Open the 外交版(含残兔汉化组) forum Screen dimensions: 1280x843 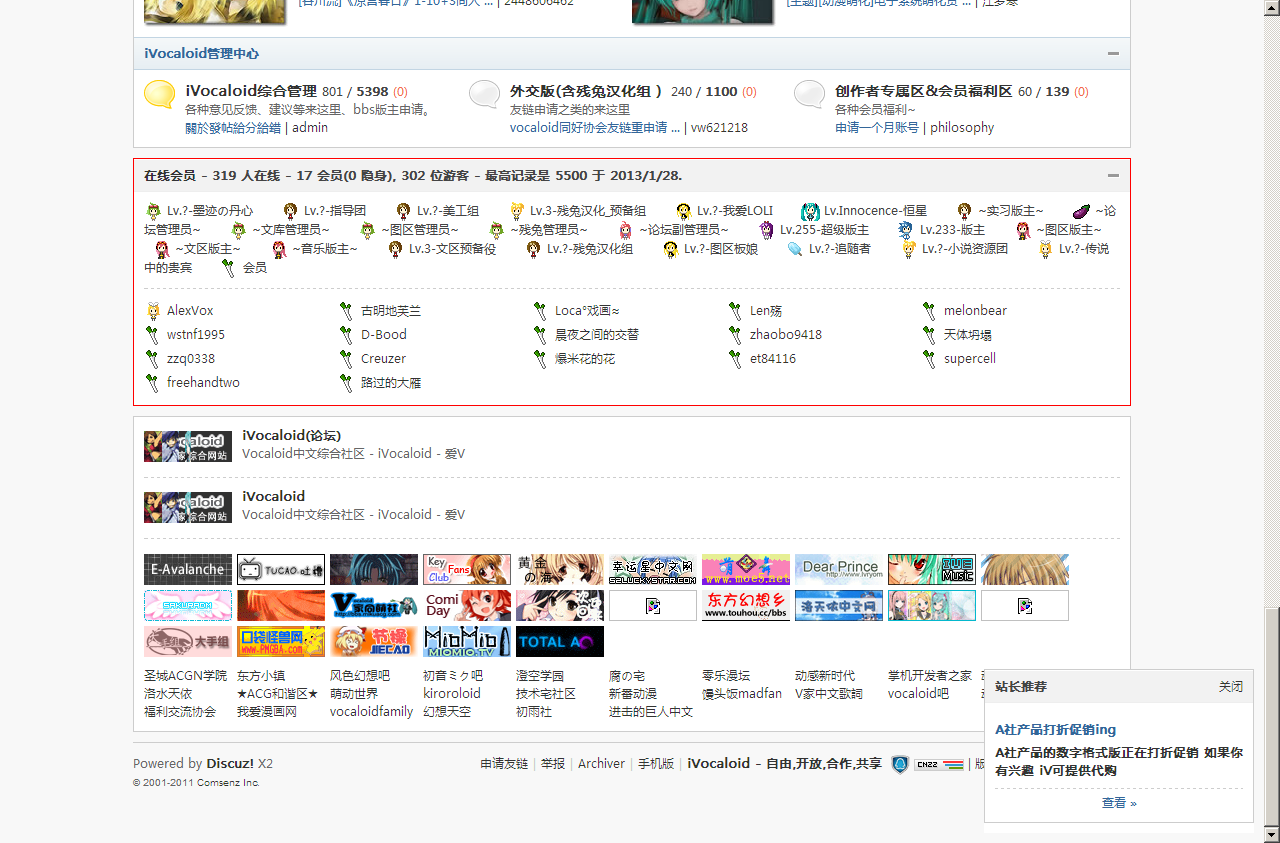point(587,91)
